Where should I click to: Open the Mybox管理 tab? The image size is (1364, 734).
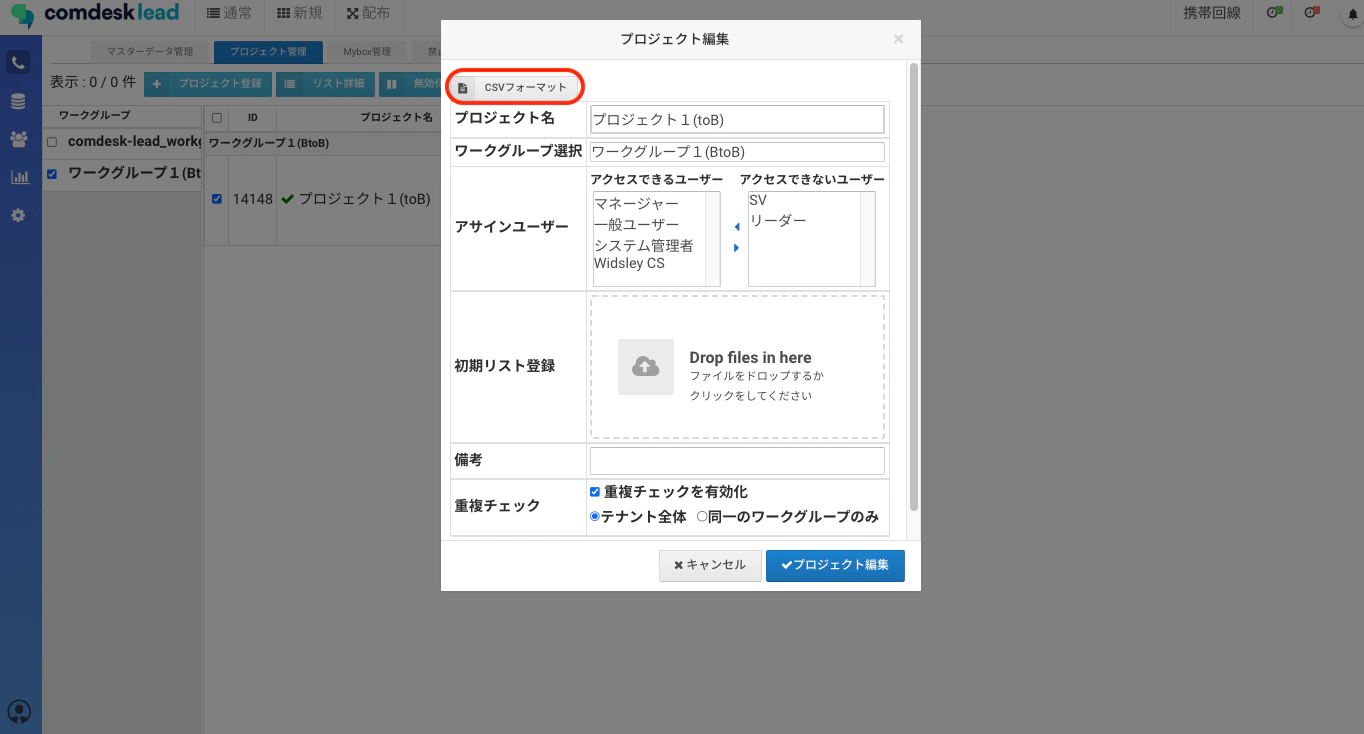[x=367, y=51]
